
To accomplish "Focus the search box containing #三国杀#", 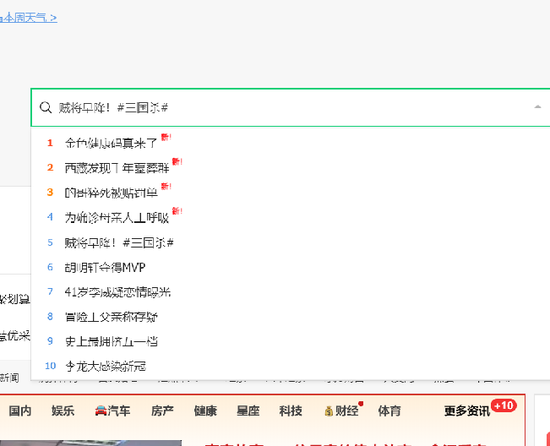I will [290, 108].
